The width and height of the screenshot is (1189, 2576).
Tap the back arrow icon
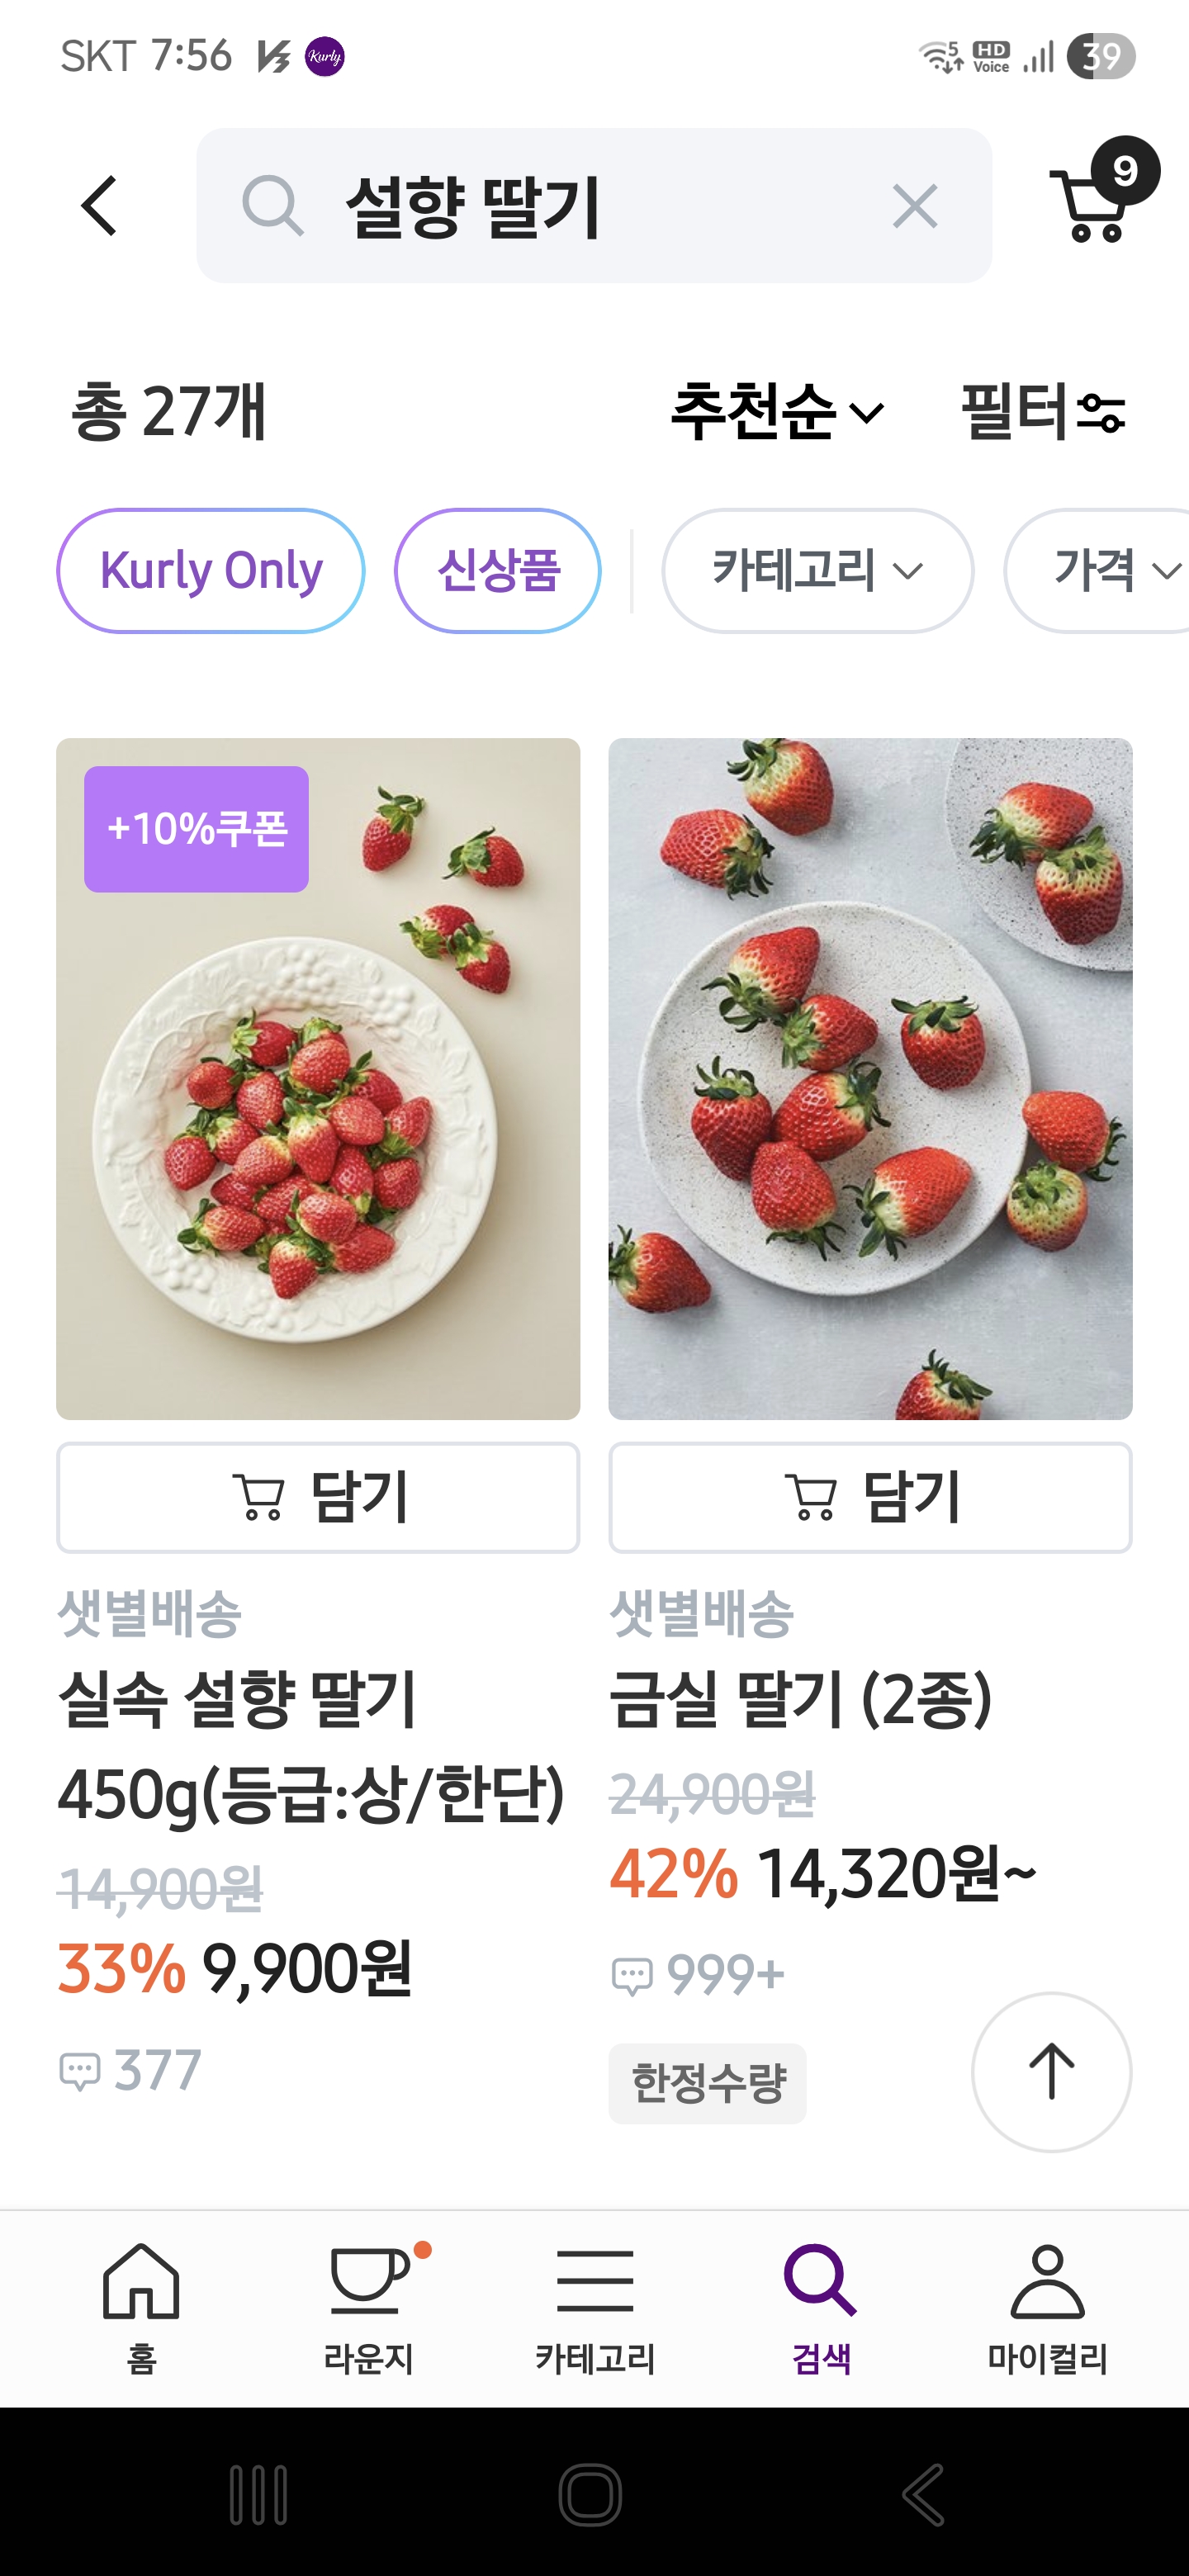coord(99,206)
